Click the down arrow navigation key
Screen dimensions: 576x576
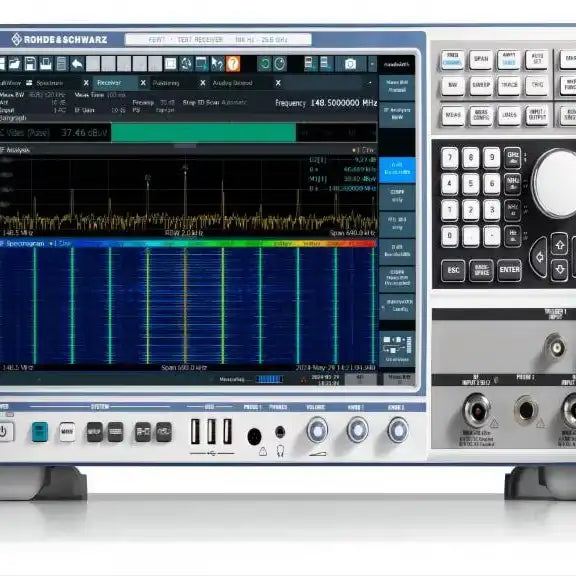pyautogui.click(x=559, y=270)
